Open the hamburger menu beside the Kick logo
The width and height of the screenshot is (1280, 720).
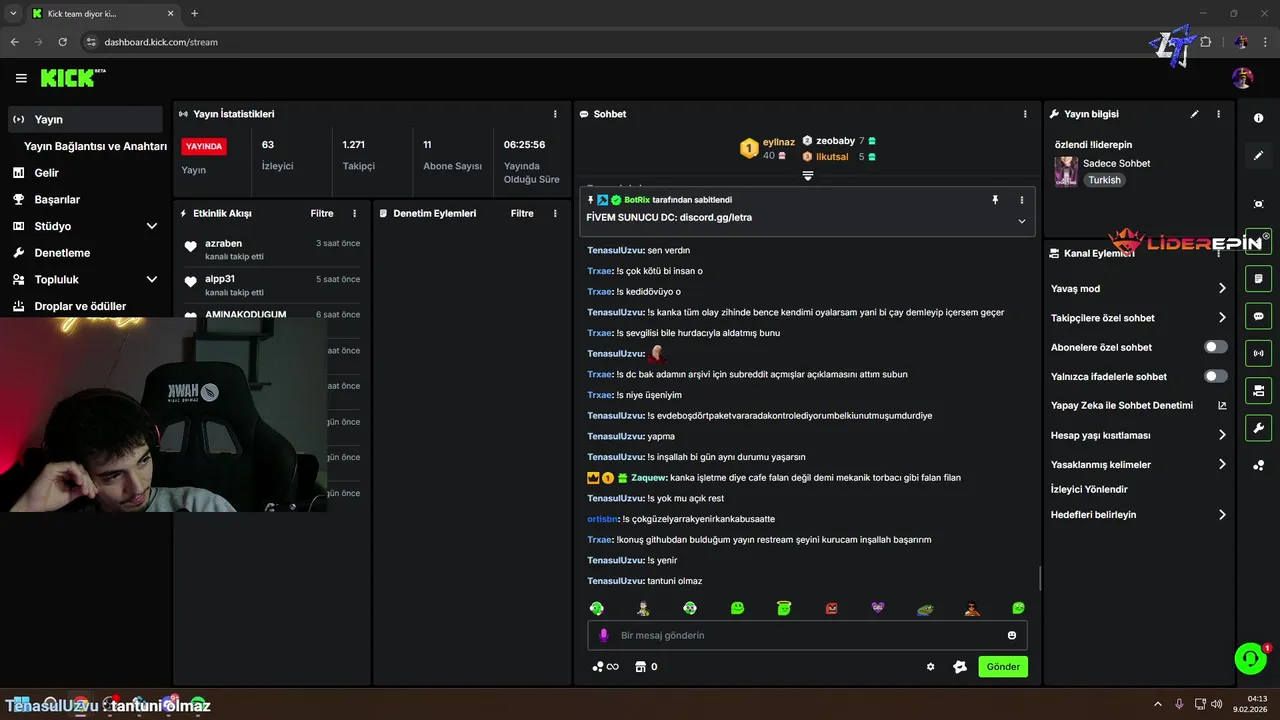pyautogui.click(x=21, y=78)
